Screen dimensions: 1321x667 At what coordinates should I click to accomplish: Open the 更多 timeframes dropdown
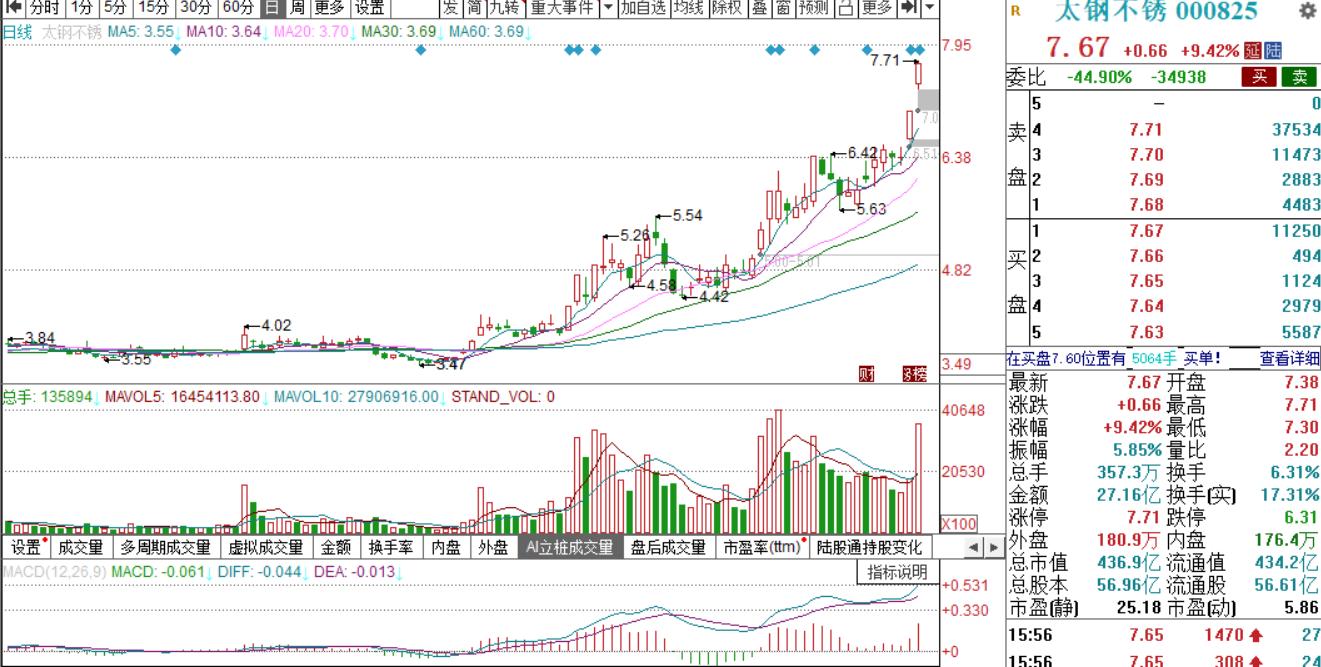pyautogui.click(x=329, y=8)
